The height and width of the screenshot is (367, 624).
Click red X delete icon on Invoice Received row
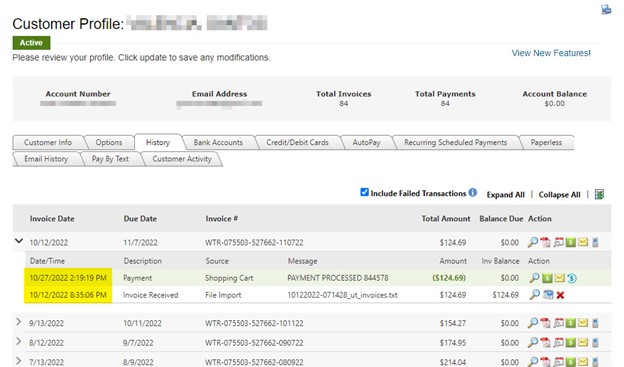[x=560, y=295]
